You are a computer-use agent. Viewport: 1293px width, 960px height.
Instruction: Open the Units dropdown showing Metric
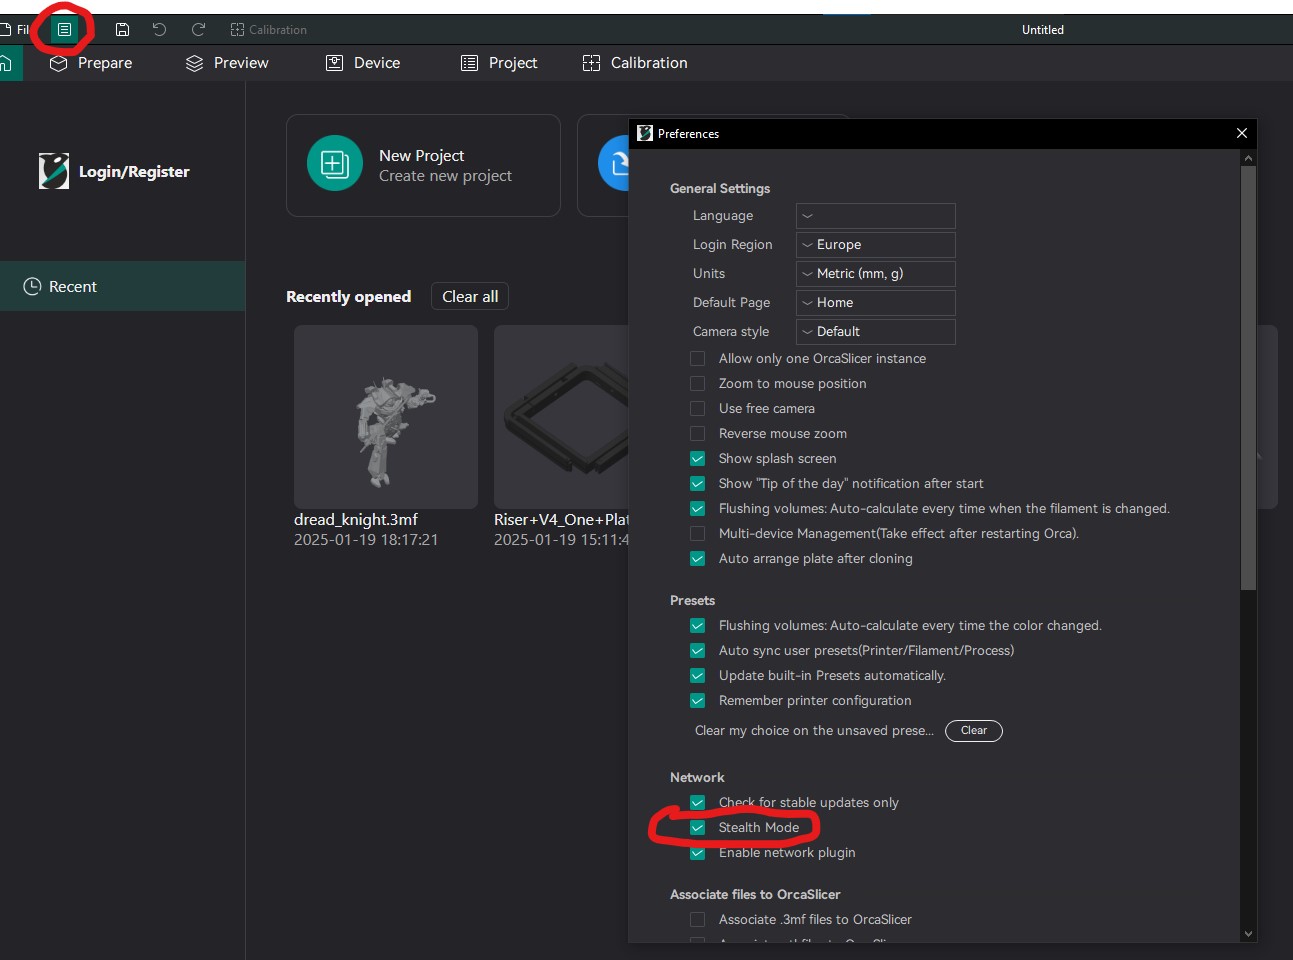pos(876,274)
